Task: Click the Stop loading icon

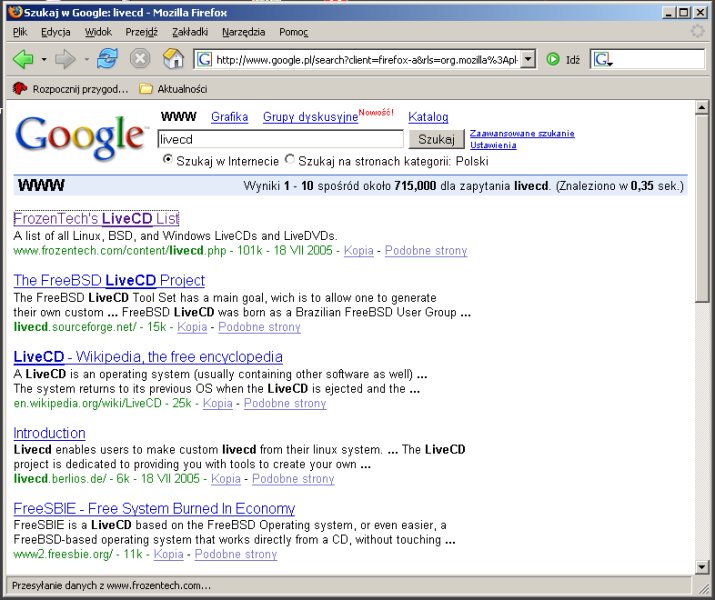Action: (140, 59)
